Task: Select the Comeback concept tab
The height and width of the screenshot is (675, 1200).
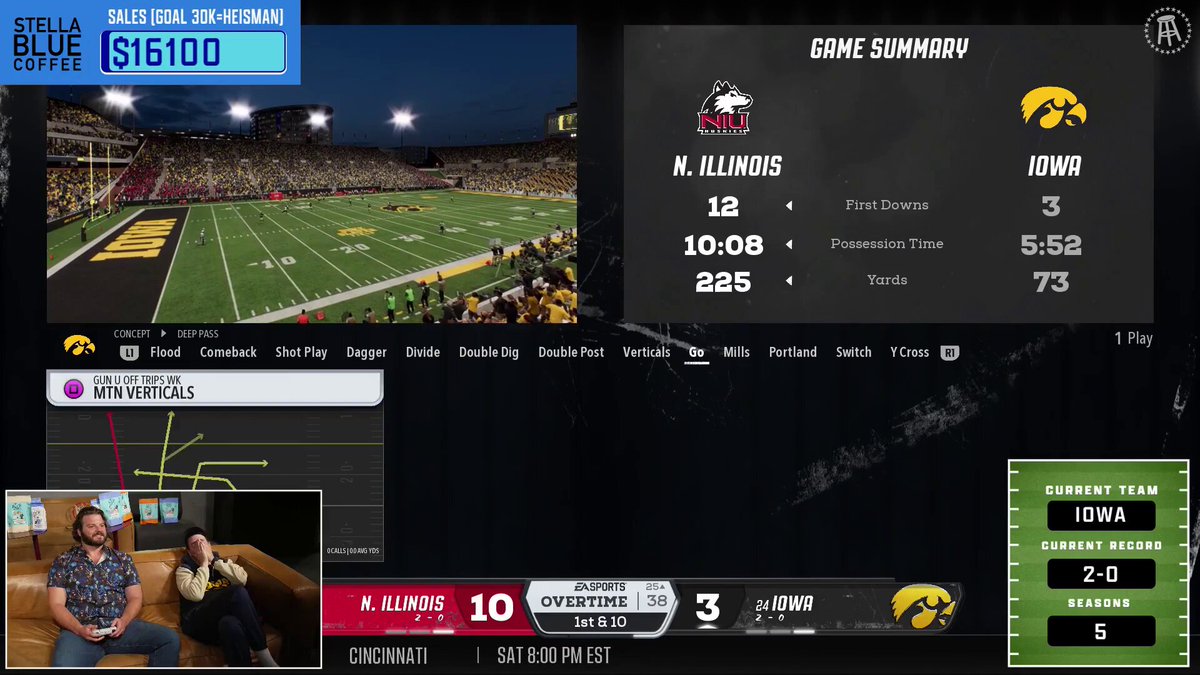Action: coord(228,352)
